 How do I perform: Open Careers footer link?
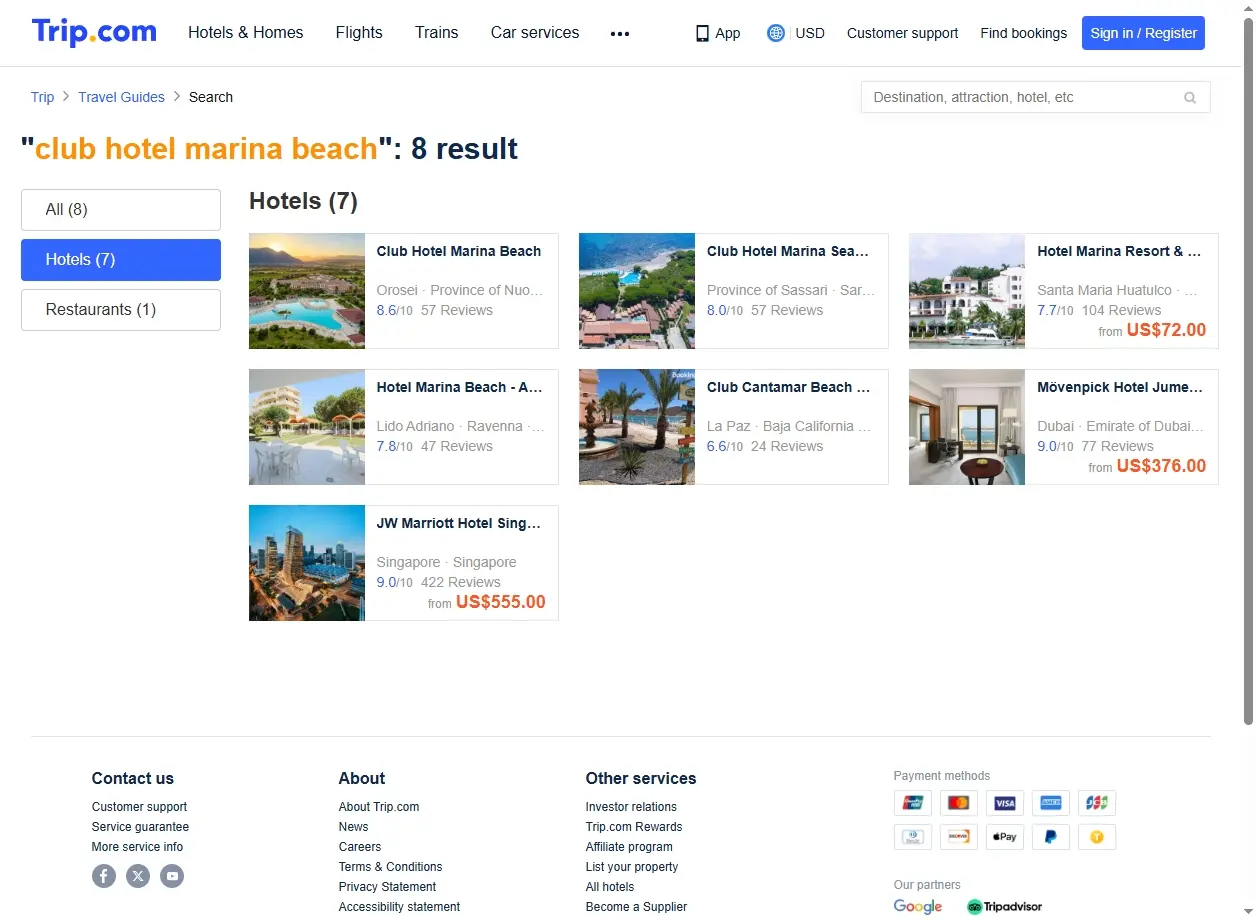tap(360, 847)
